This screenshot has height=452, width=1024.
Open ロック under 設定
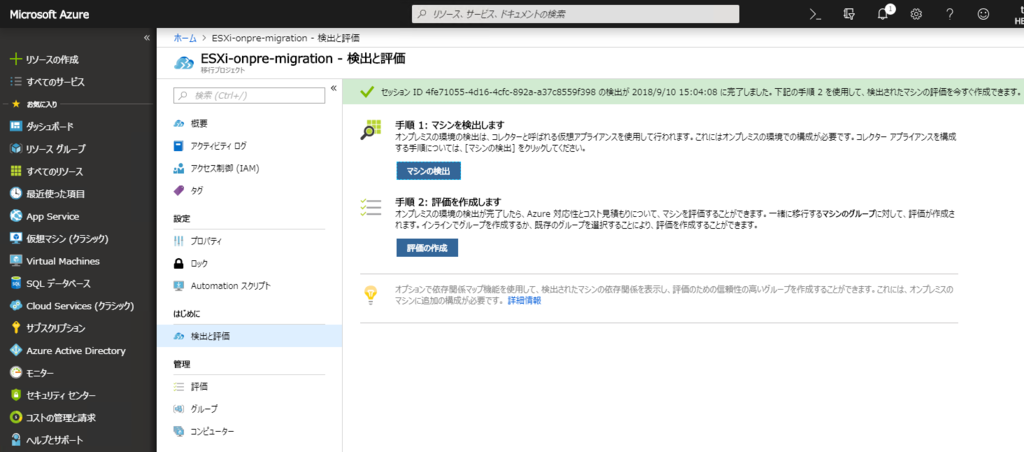point(199,264)
